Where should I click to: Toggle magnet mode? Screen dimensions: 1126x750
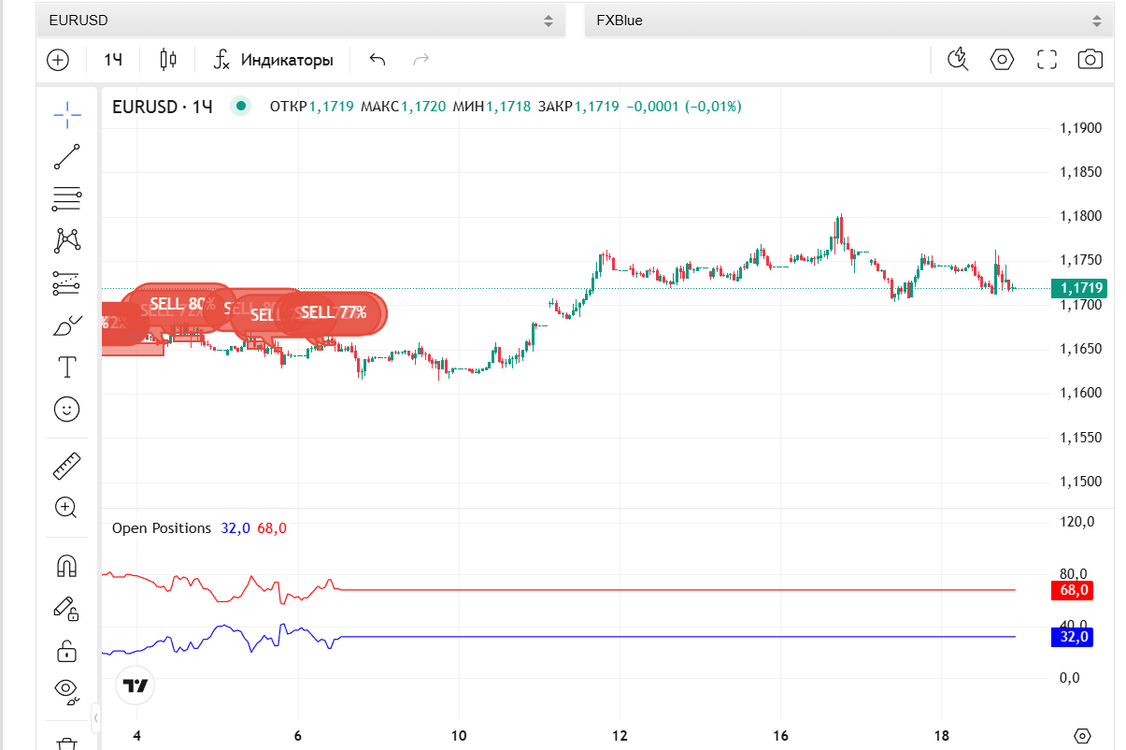click(x=67, y=566)
